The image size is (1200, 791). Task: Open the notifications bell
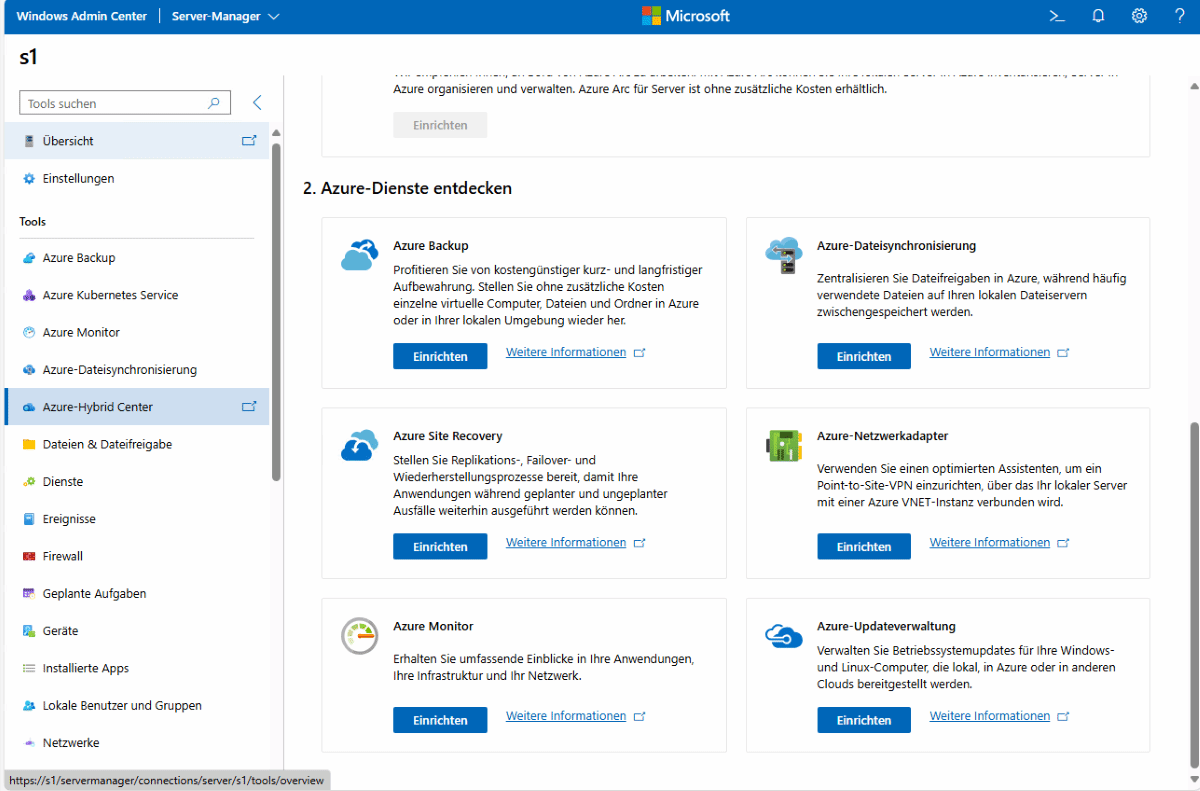[x=1098, y=16]
